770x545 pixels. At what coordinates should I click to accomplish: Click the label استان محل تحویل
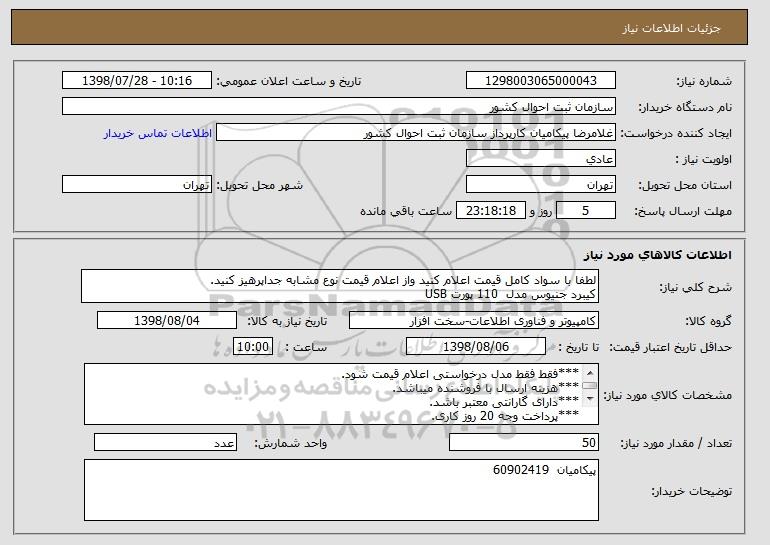tap(685, 185)
